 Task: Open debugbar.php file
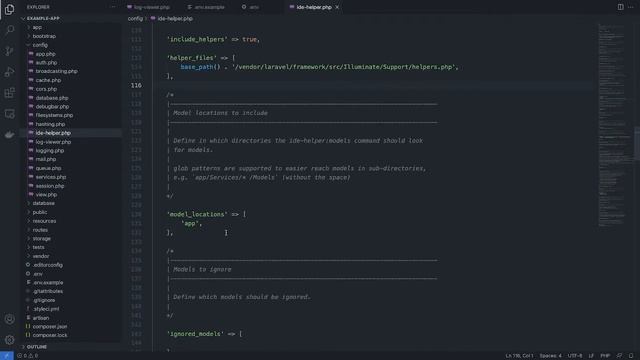[x=52, y=107]
